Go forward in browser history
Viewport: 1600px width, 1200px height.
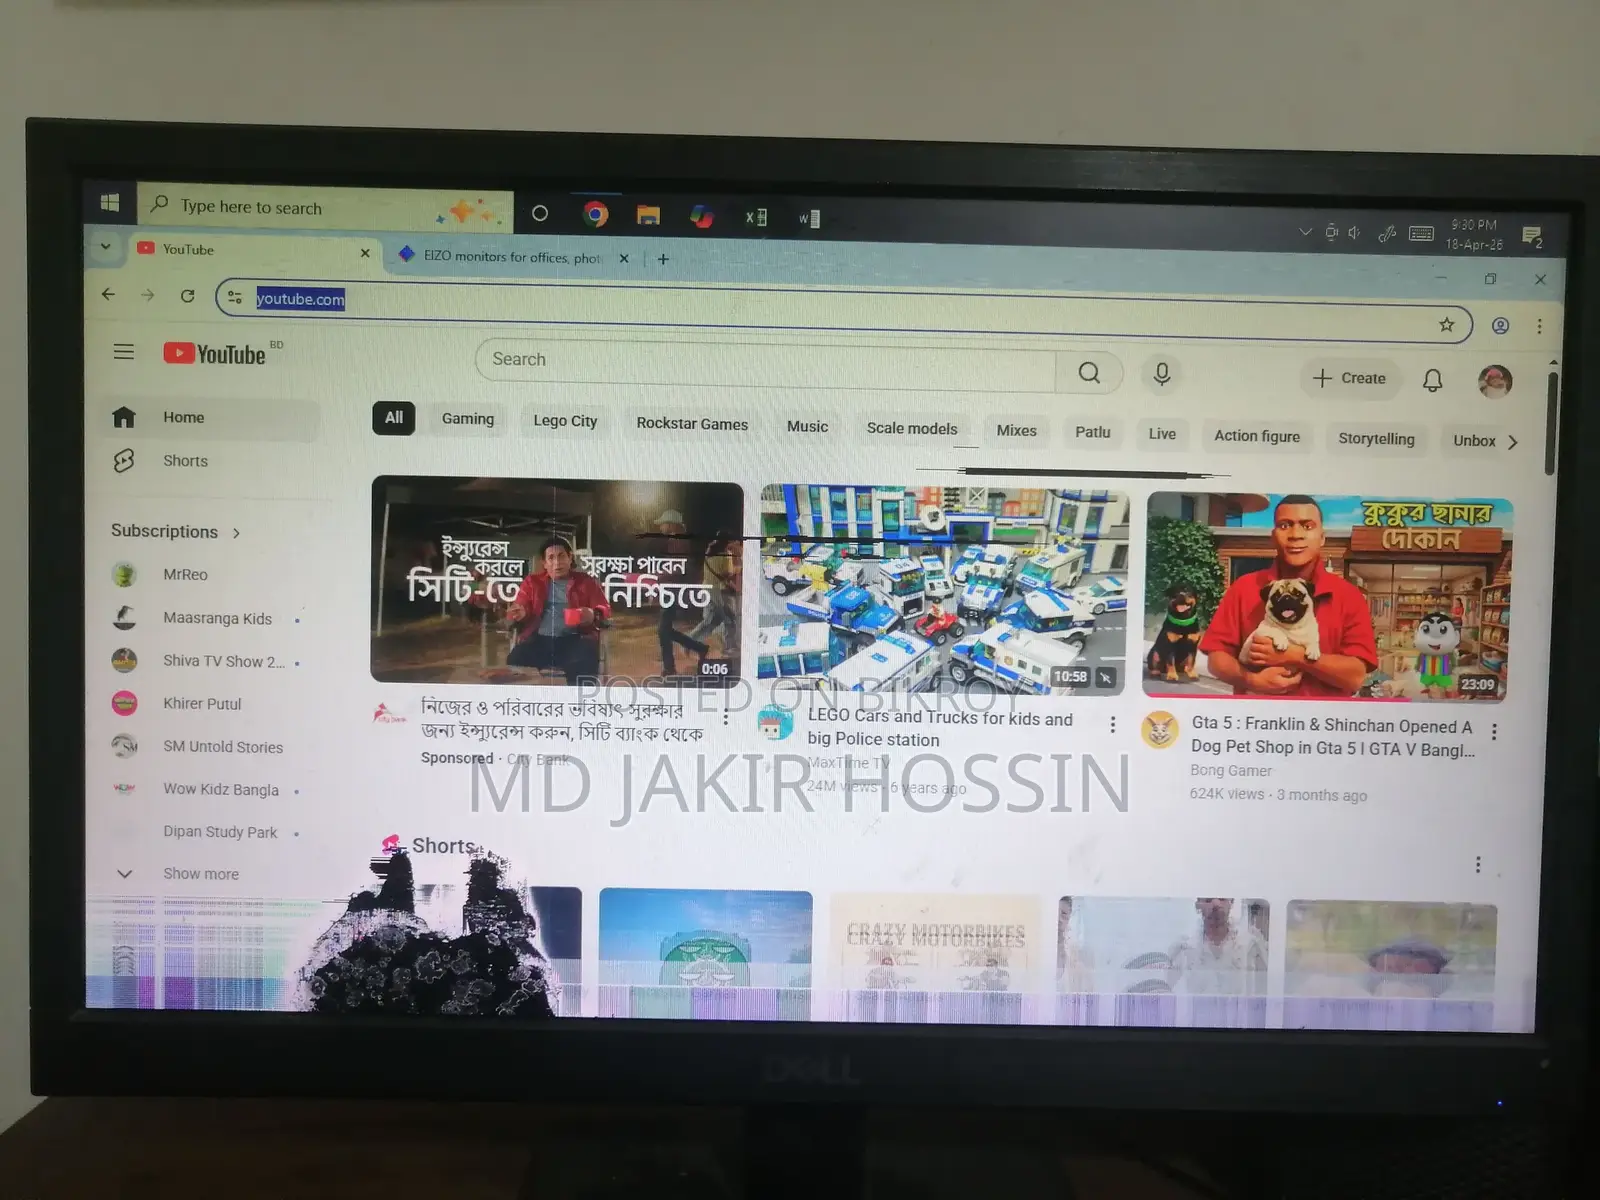click(148, 295)
